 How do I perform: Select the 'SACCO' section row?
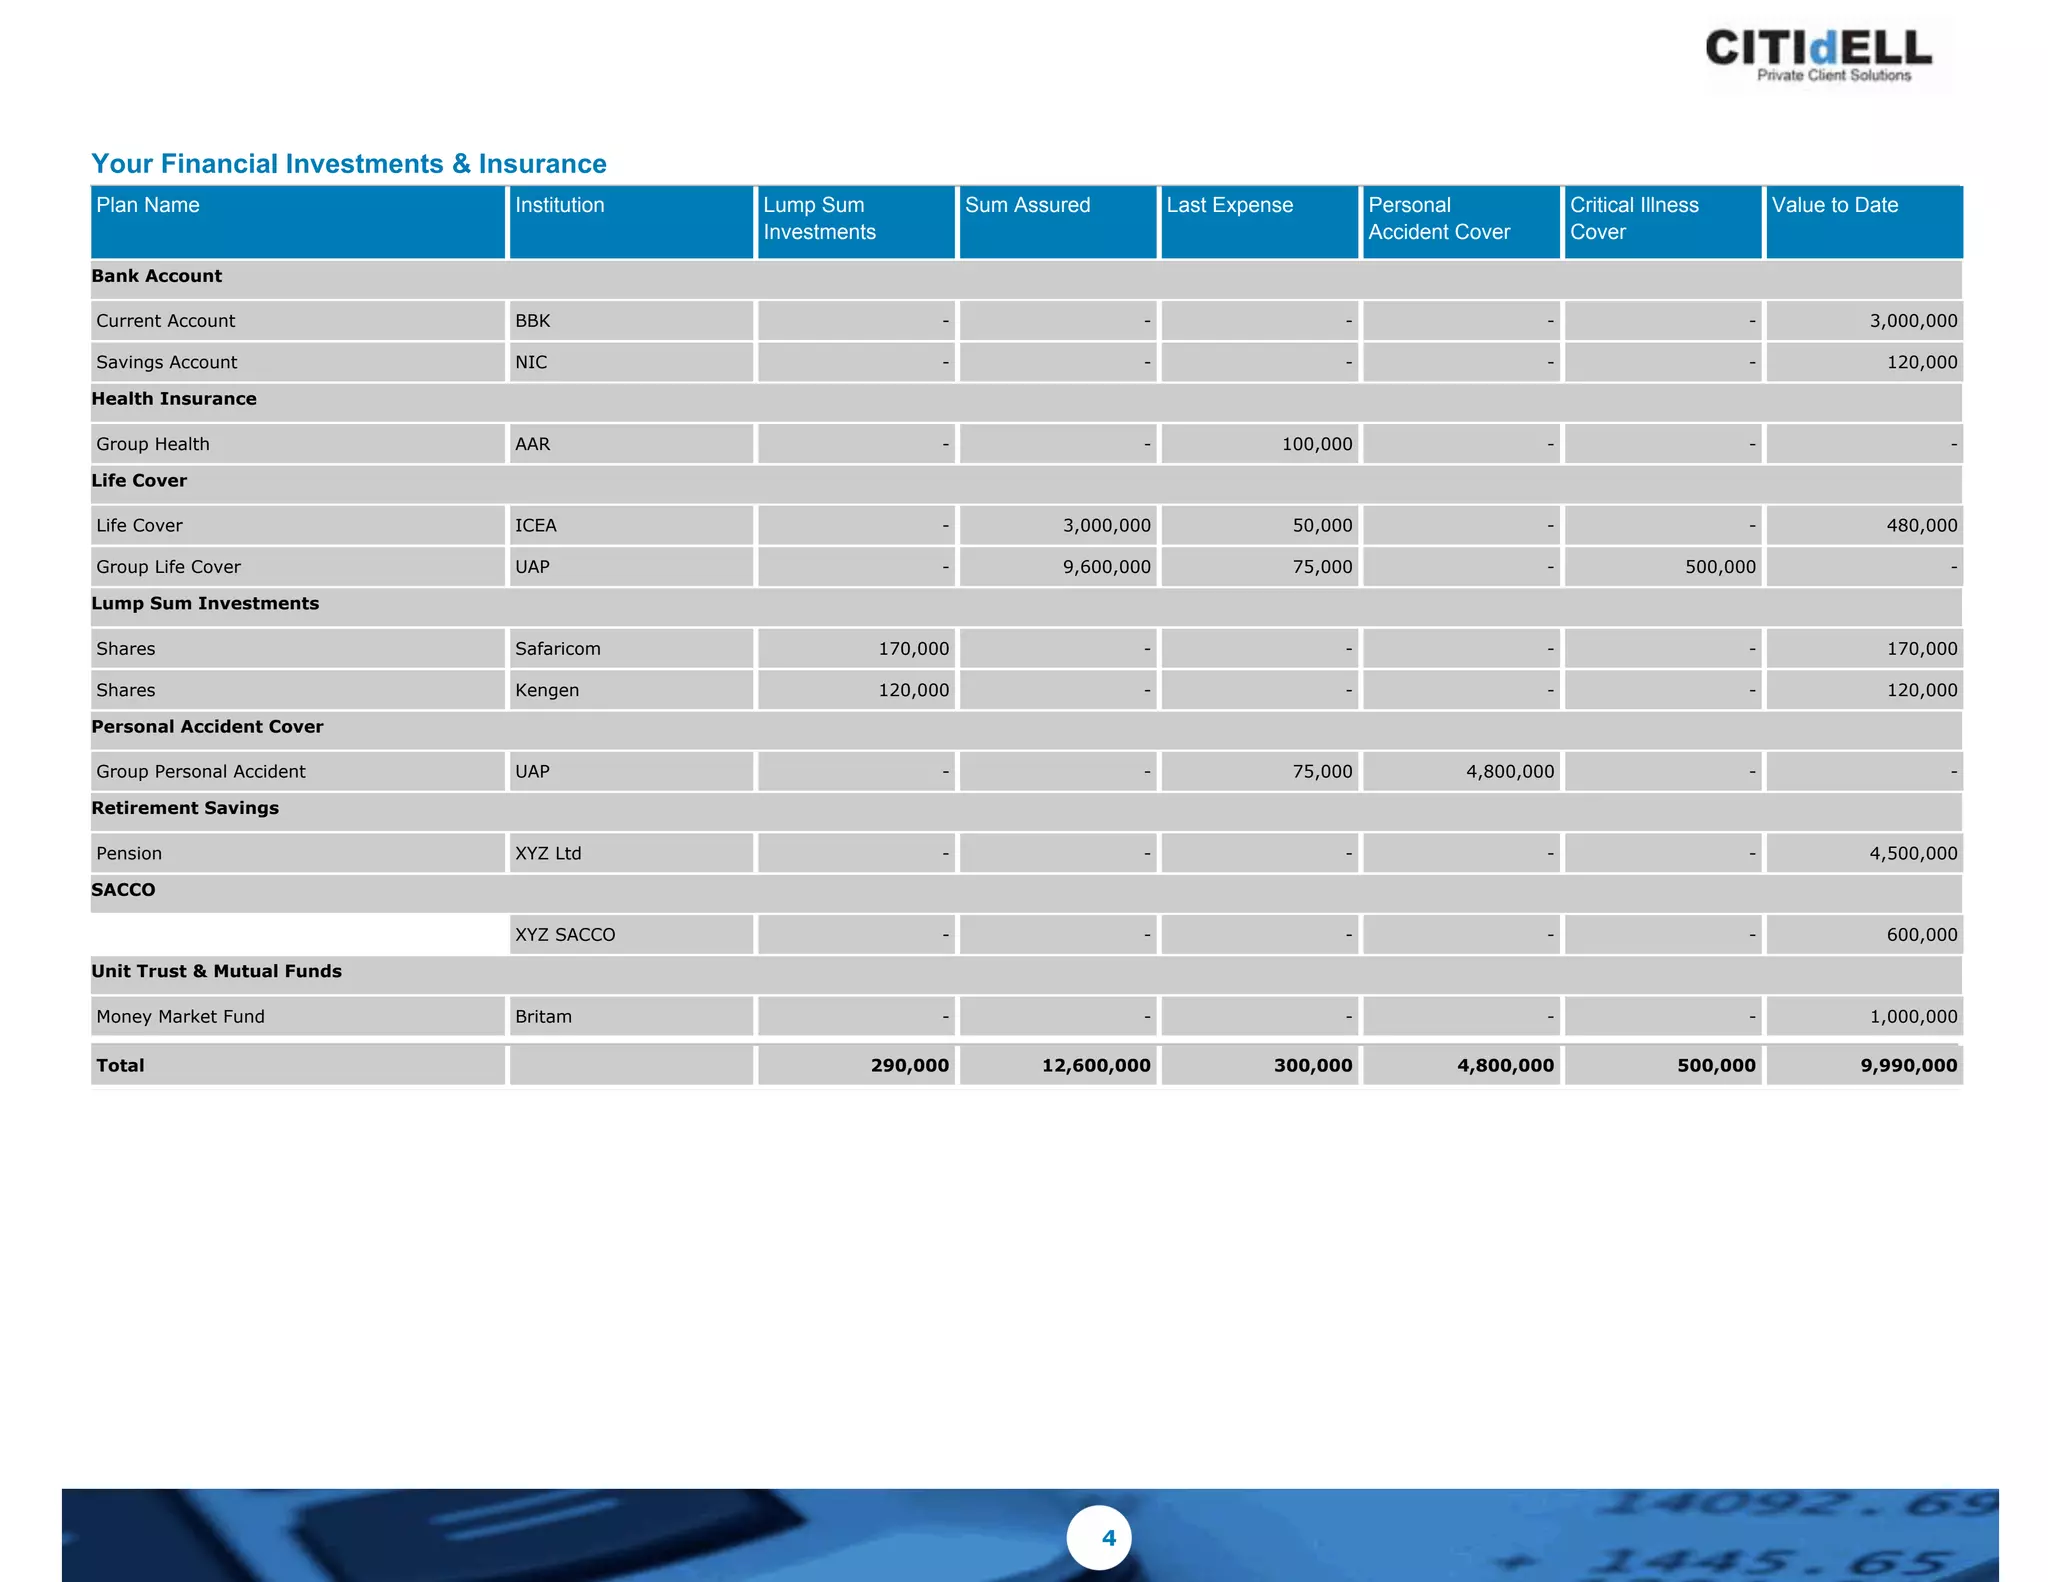click(1026, 894)
